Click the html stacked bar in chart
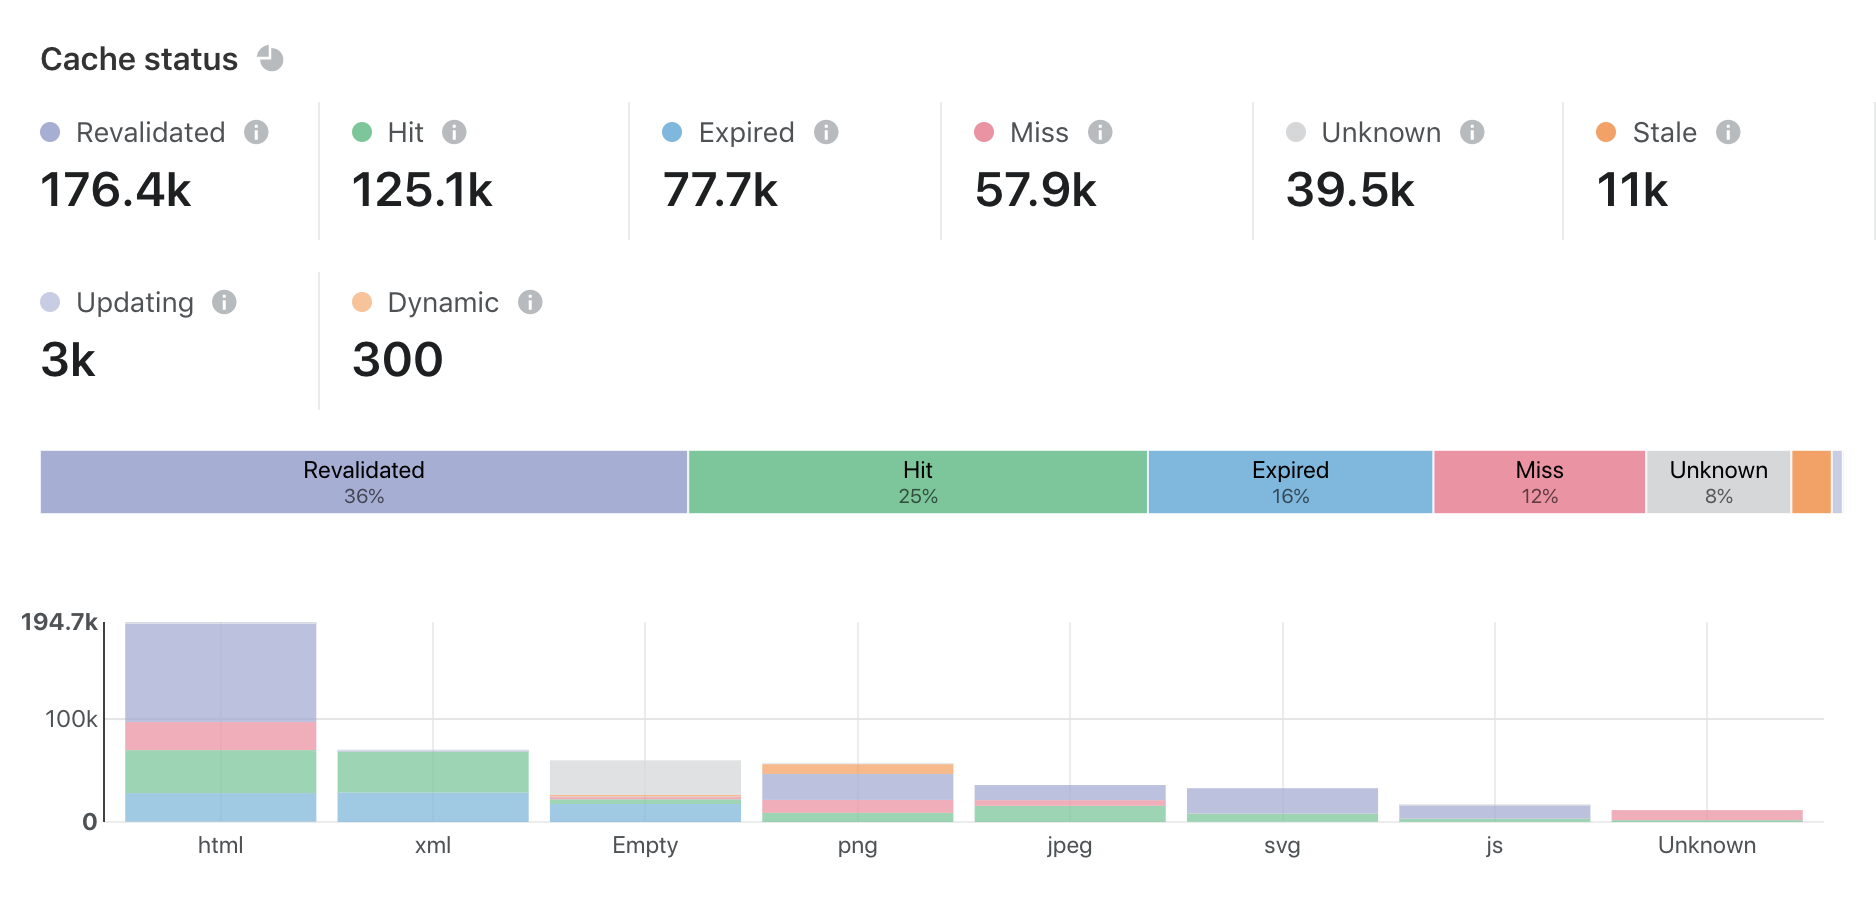The height and width of the screenshot is (902, 1876). pyautogui.click(x=221, y=720)
